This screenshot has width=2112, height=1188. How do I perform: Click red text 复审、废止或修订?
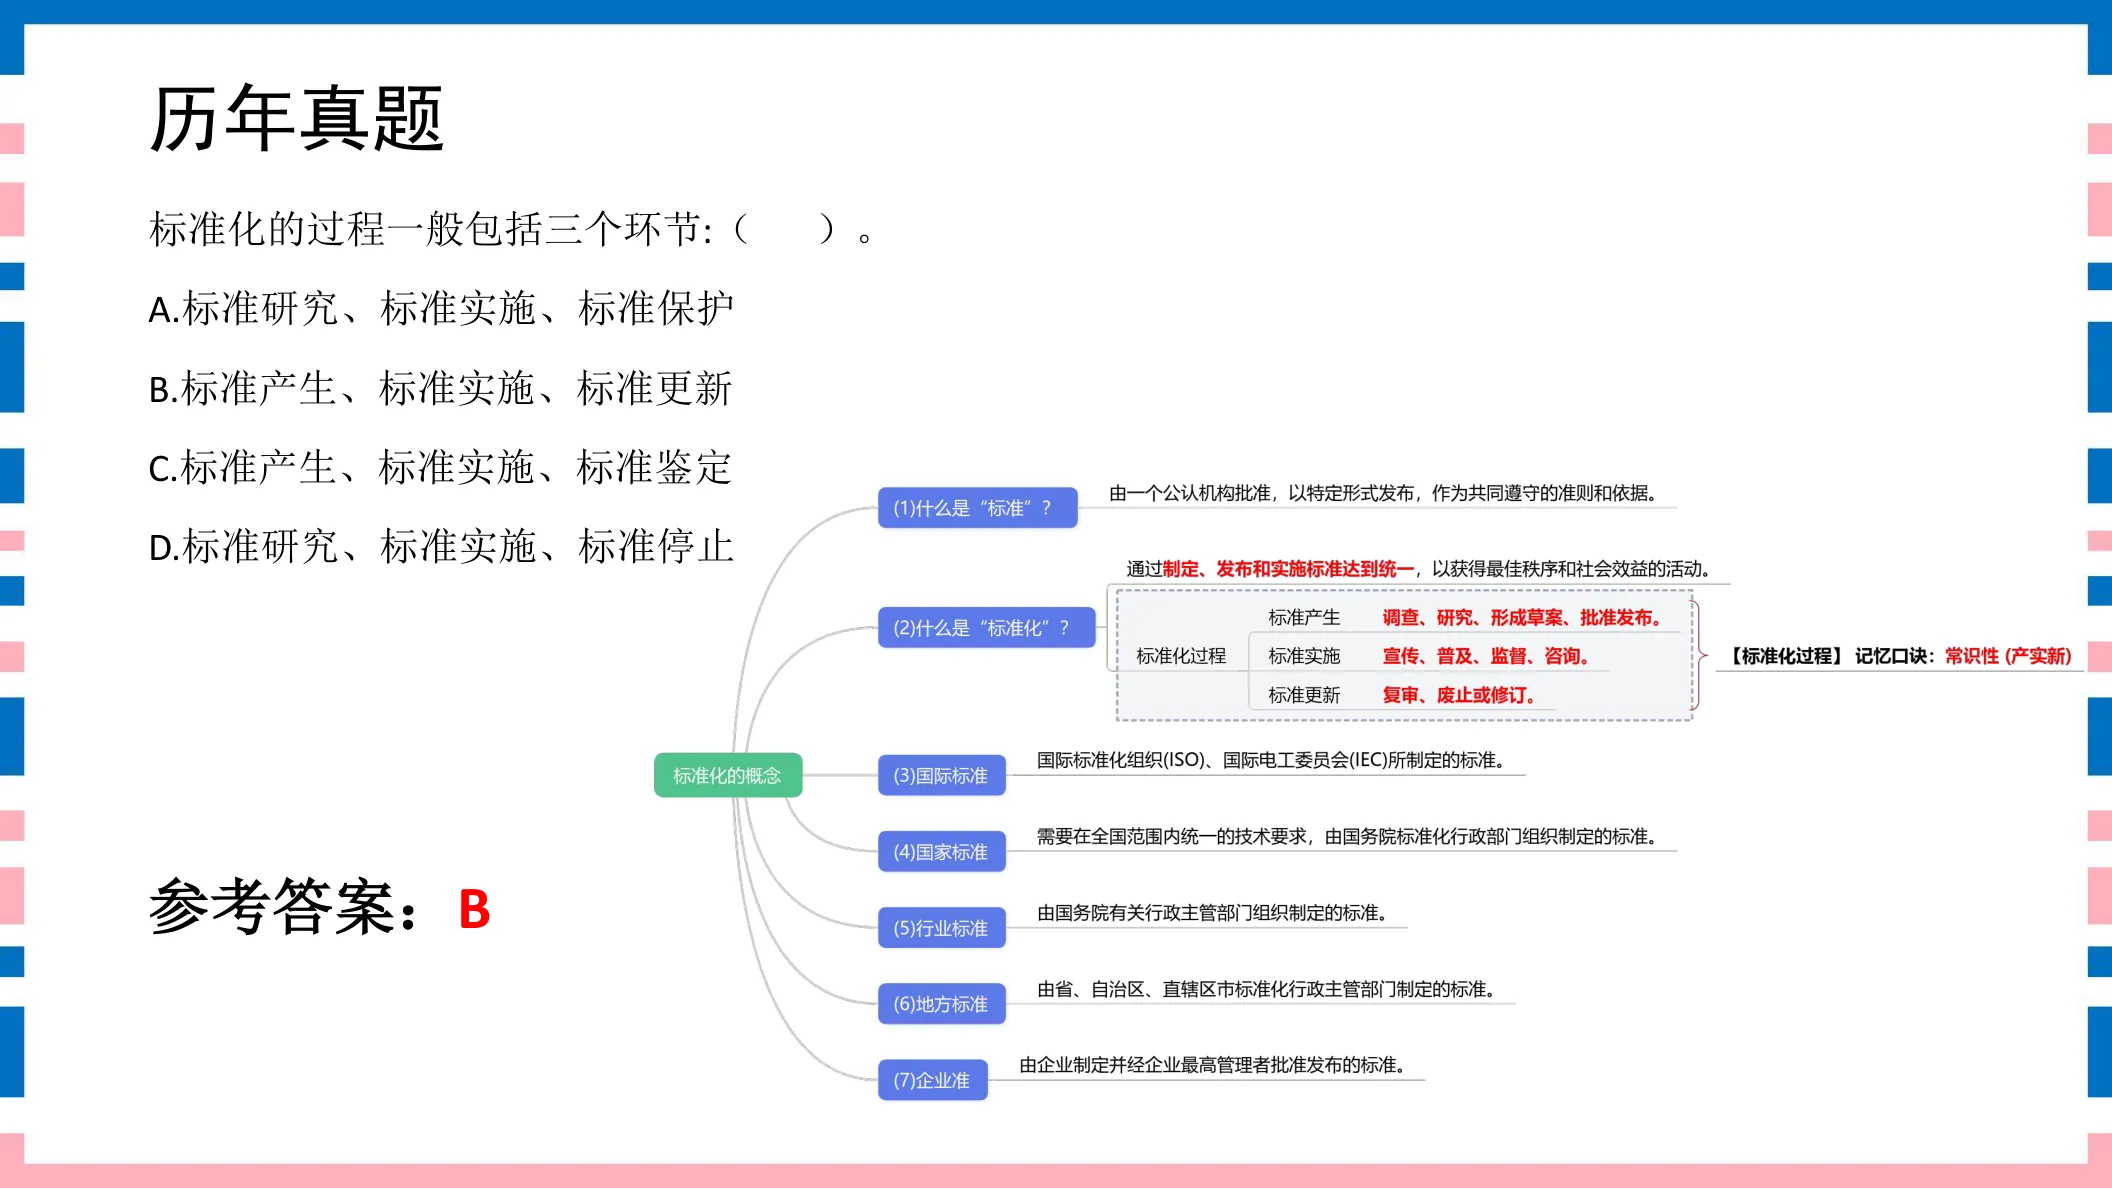click(1458, 695)
